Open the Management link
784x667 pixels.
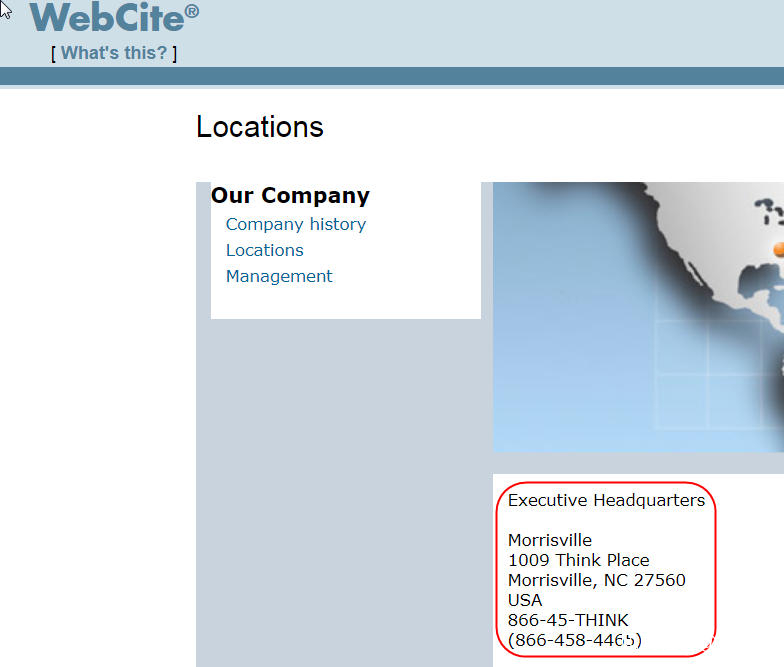pyautogui.click(x=279, y=276)
